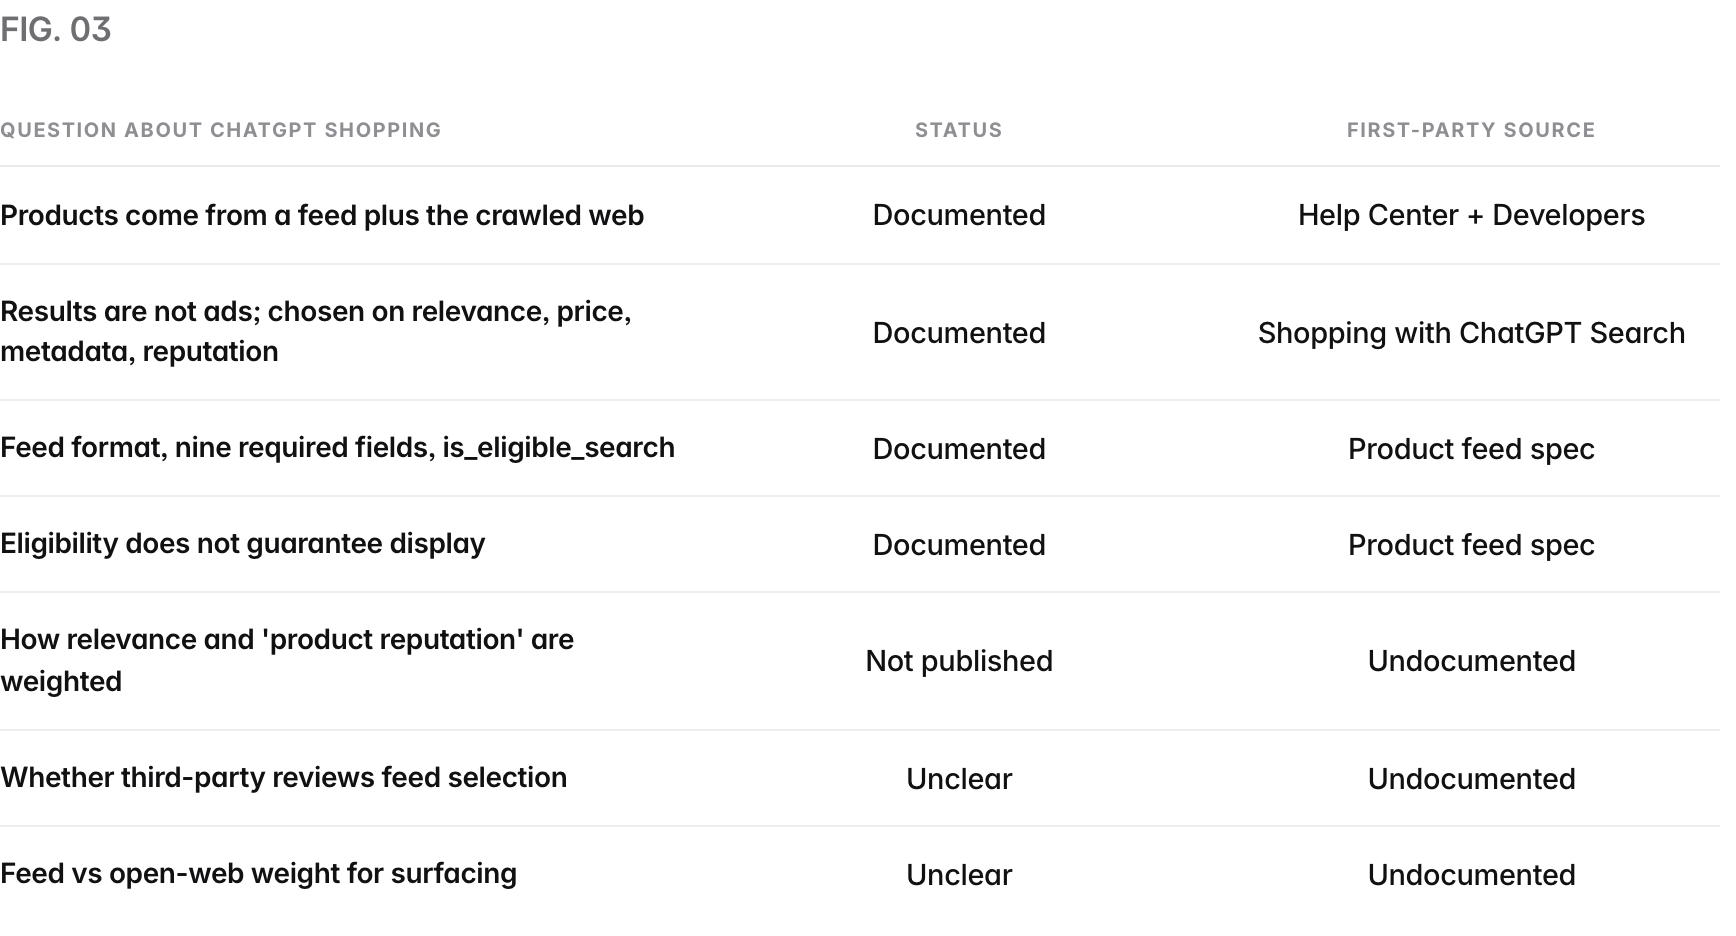
Task: Click 'Unclear' in the open-web weight row
Action: (959, 875)
